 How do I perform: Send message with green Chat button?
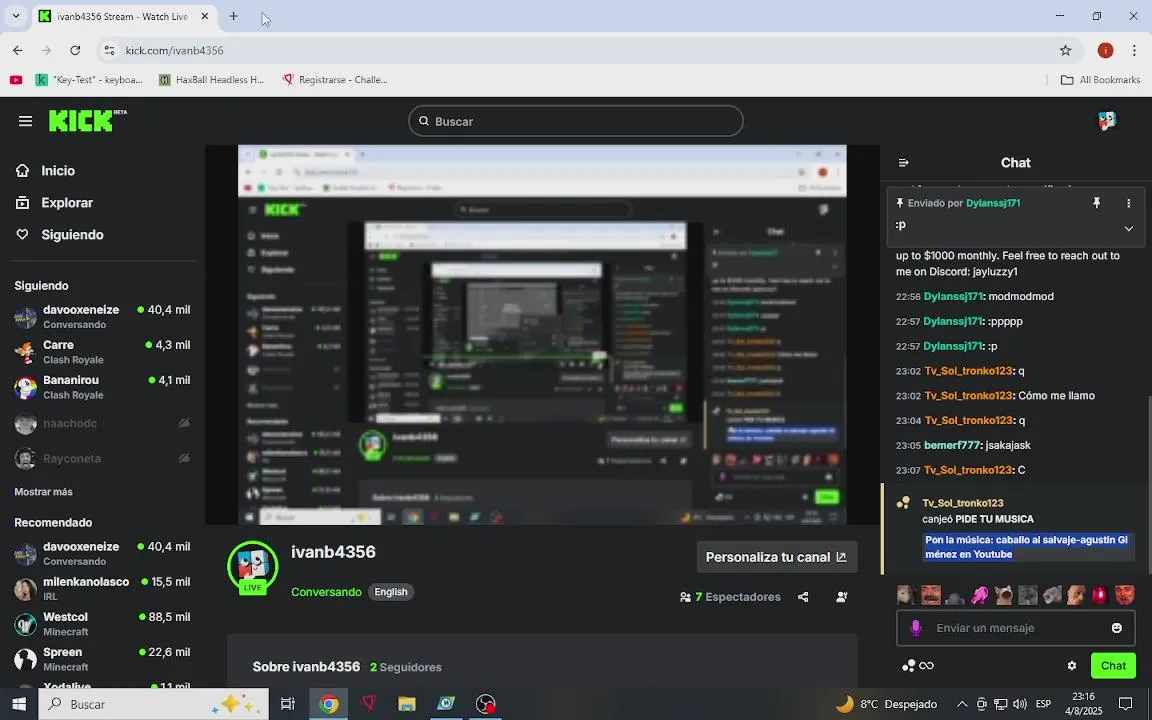pyautogui.click(x=1113, y=666)
